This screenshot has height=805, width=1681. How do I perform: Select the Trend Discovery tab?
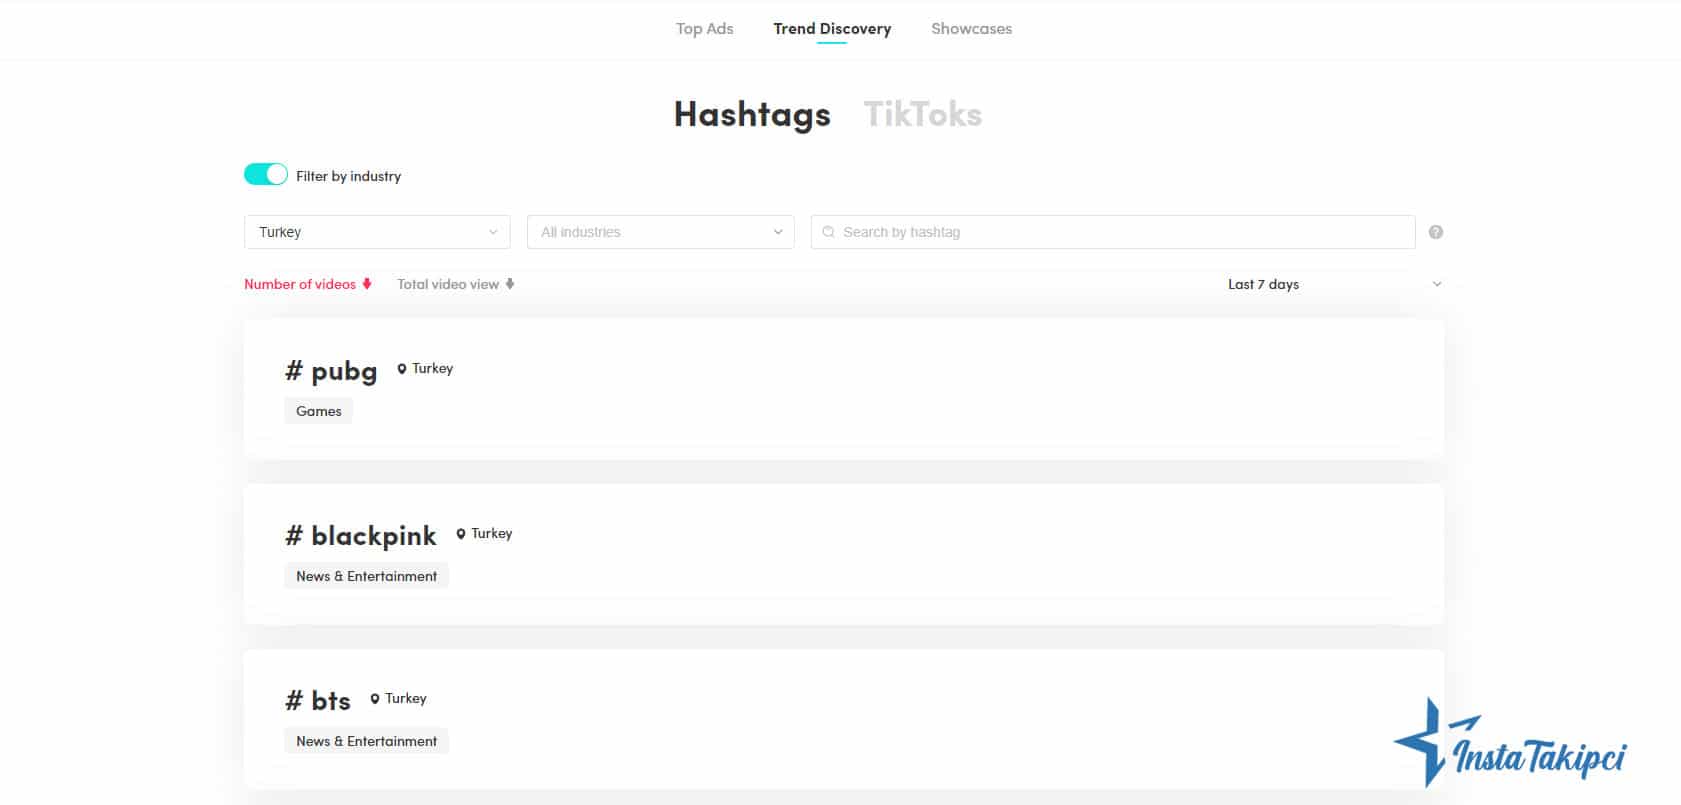(x=832, y=28)
